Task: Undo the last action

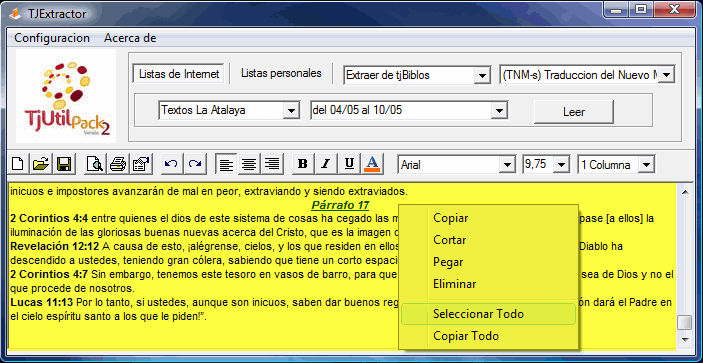Action: click(x=171, y=164)
